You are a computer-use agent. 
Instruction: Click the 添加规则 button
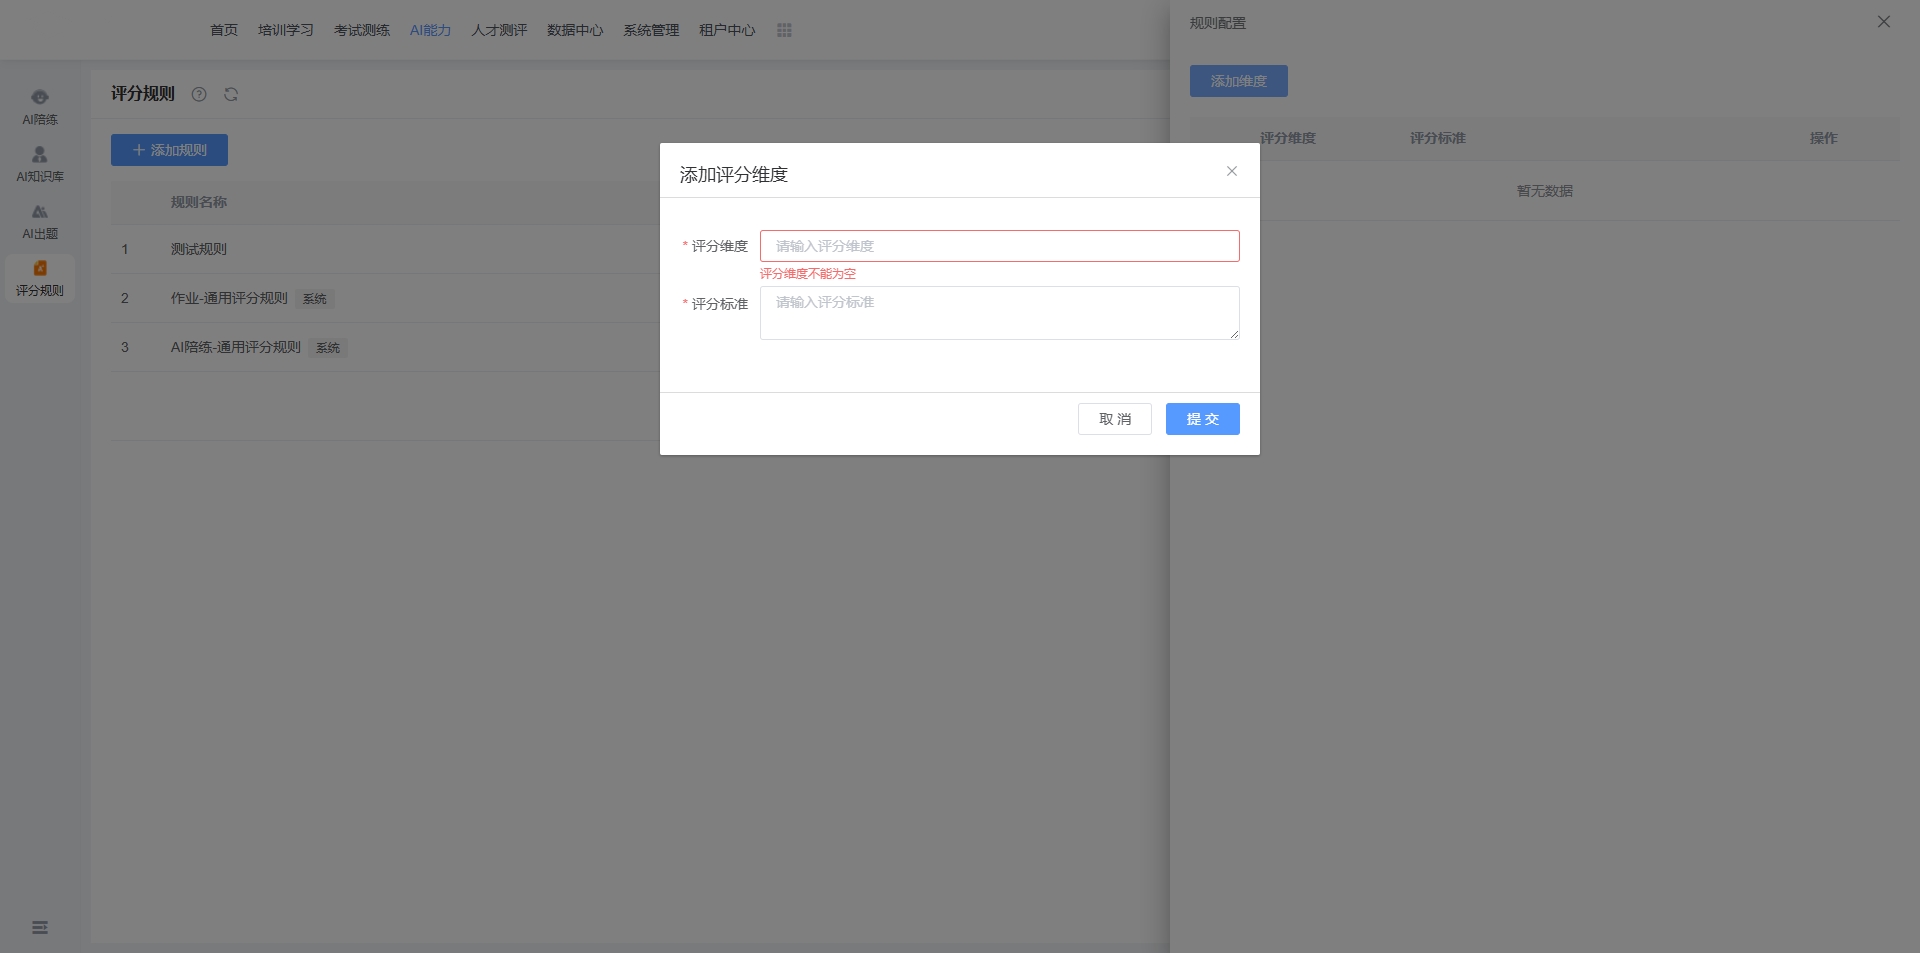coord(169,150)
